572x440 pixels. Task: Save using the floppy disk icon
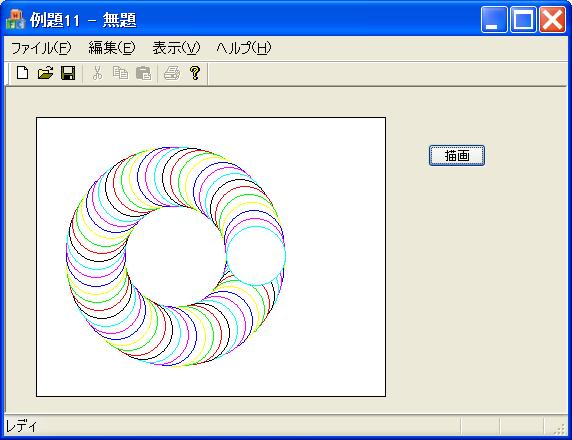[68, 73]
